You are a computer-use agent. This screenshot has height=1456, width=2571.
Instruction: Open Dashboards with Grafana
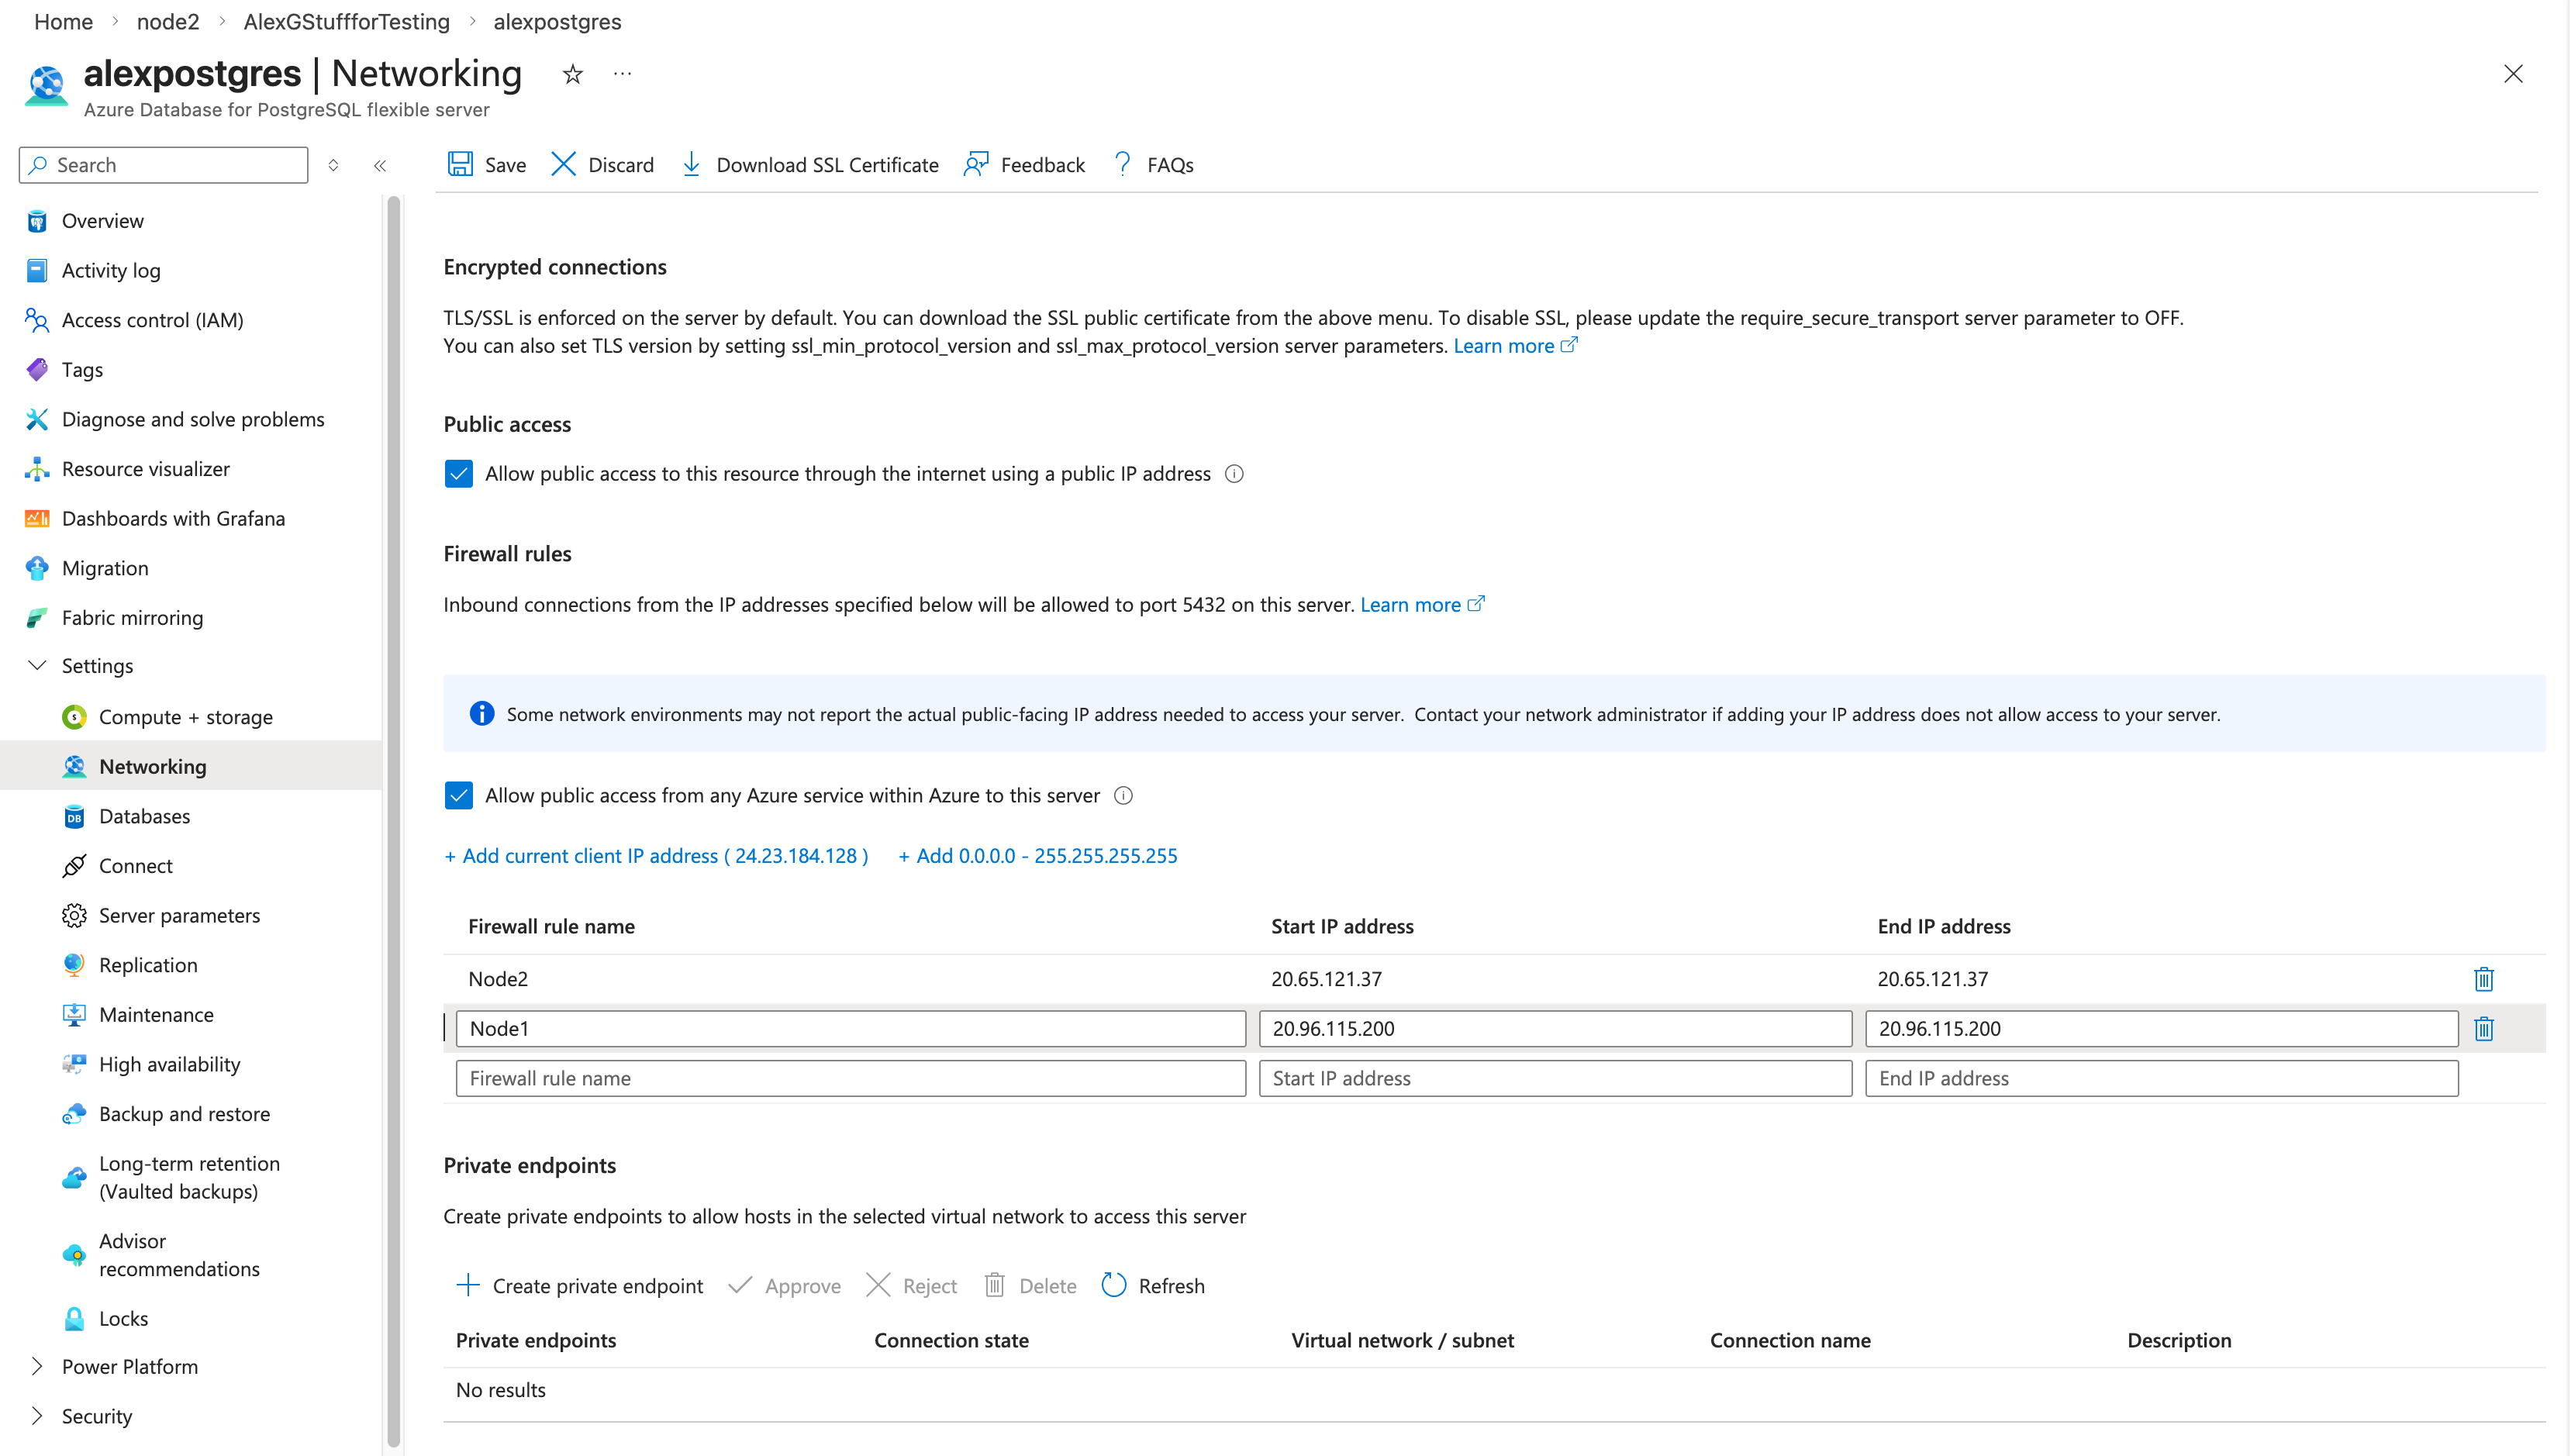pos(174,519)
